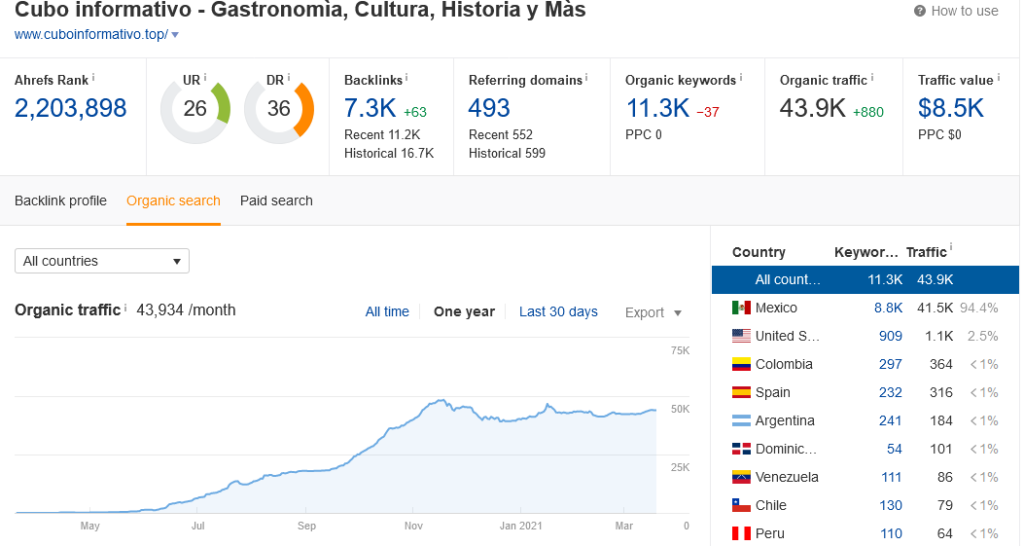The width and height of the screenshot is (1024, 546).
Task: Select the One year chart range
Action: click(x=464, y=312)
